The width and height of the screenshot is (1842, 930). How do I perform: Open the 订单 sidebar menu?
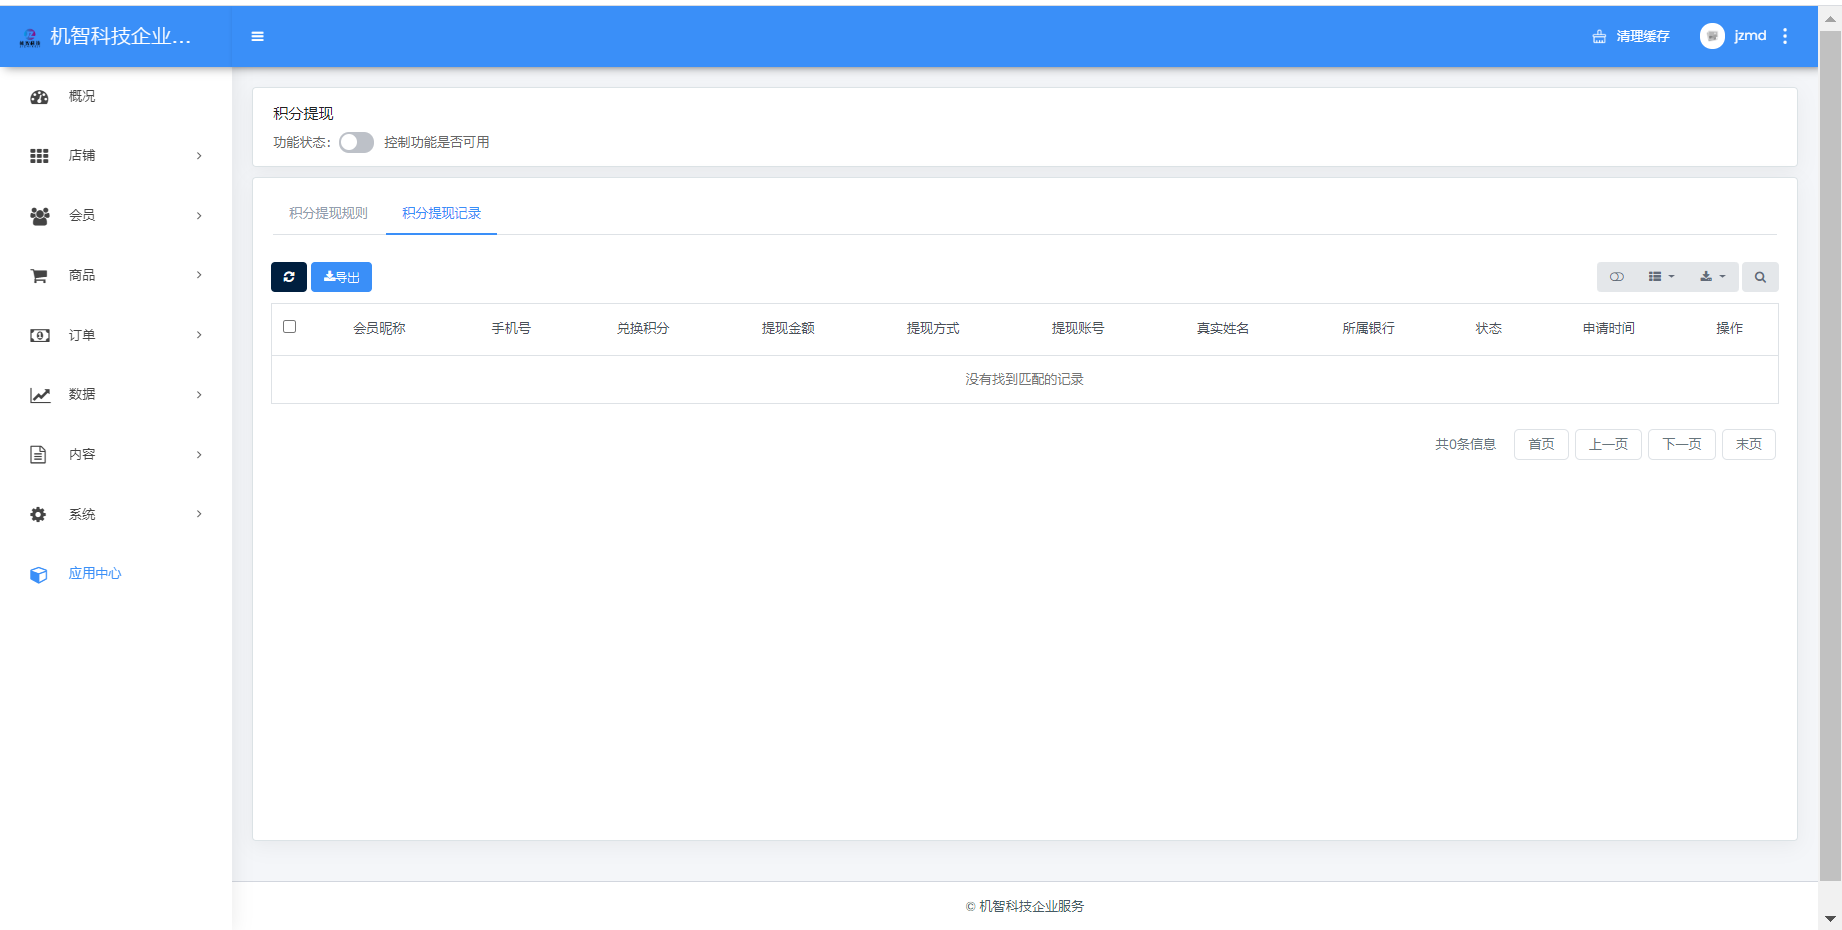(116, 335)
